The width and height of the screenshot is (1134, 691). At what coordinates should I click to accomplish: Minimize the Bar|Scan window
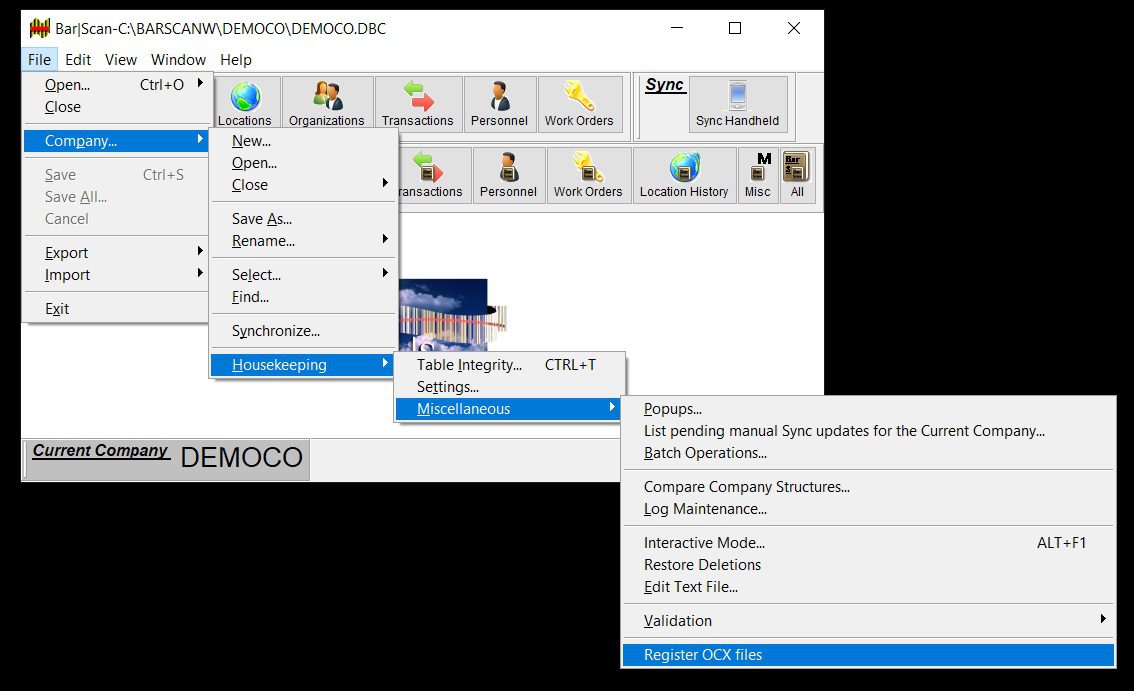click(x=677, y=28)
